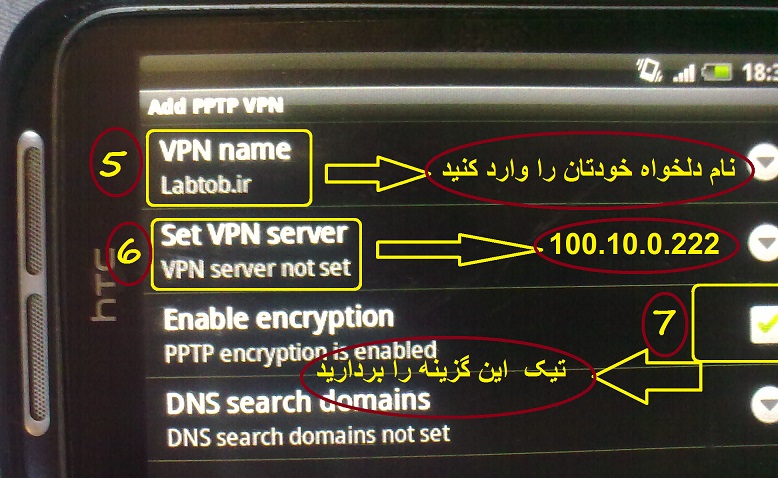Tap the Labtob.ir name value
The width and height of the screenshot is (778, 478).
(x=206, y=185)
